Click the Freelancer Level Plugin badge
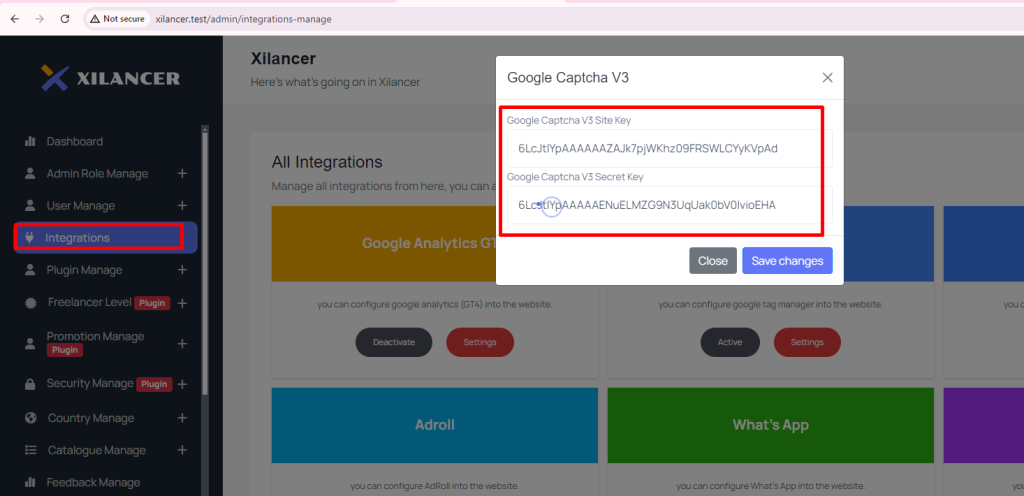This screenshot has height=496, width=1024. 152,303
